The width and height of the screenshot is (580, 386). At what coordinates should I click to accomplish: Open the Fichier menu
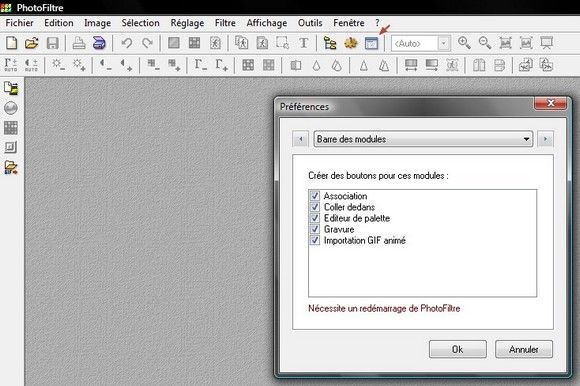pyautogui.click(x=19, y=23)
